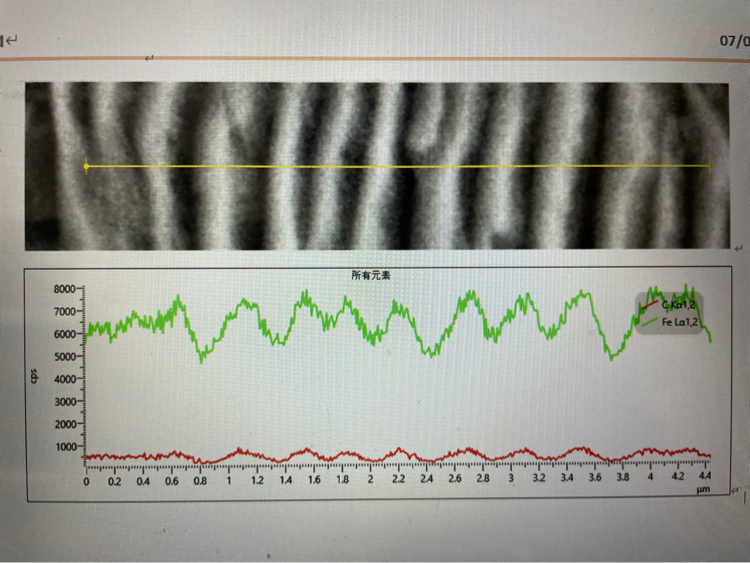Click the red C Kα legend line swatch

point(650,305)
